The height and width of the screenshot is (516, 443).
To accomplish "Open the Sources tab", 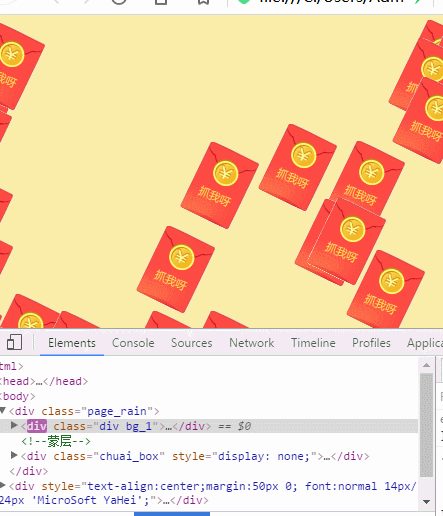I will [191, 343].
